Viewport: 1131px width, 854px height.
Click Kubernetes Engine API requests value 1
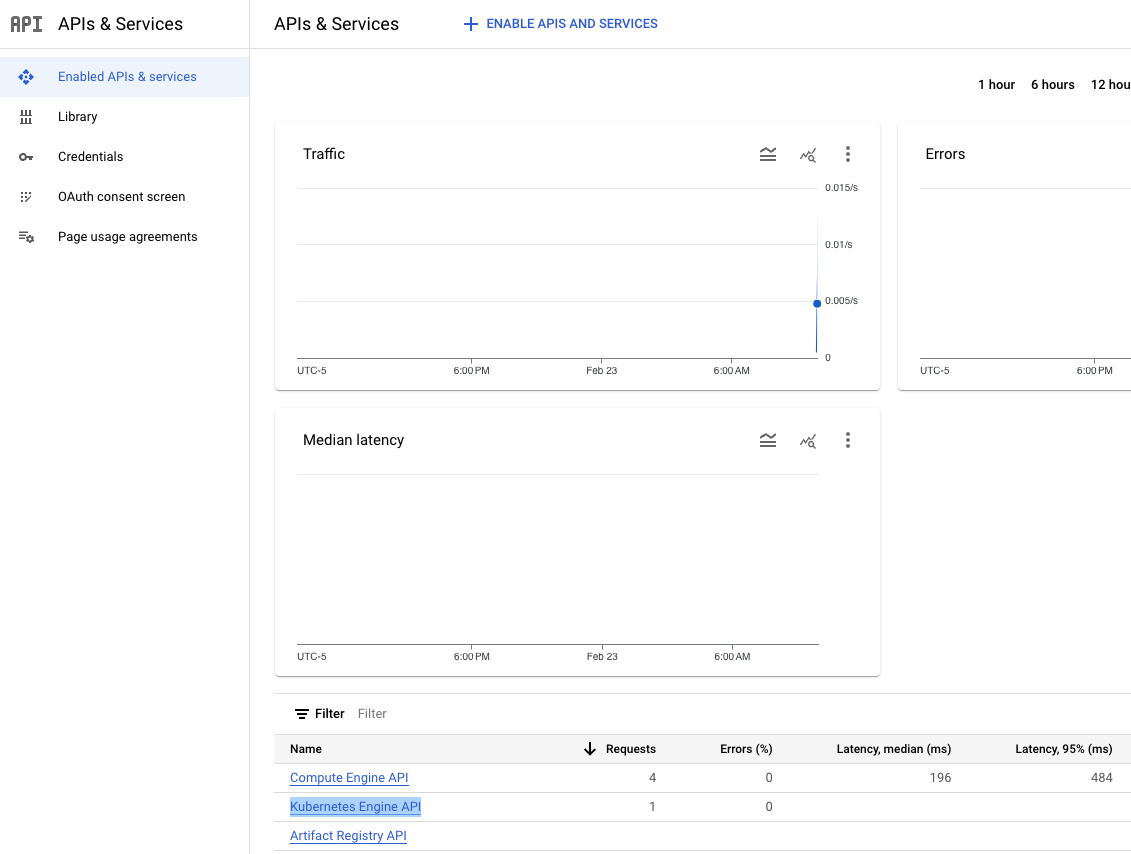pos(652,806)
